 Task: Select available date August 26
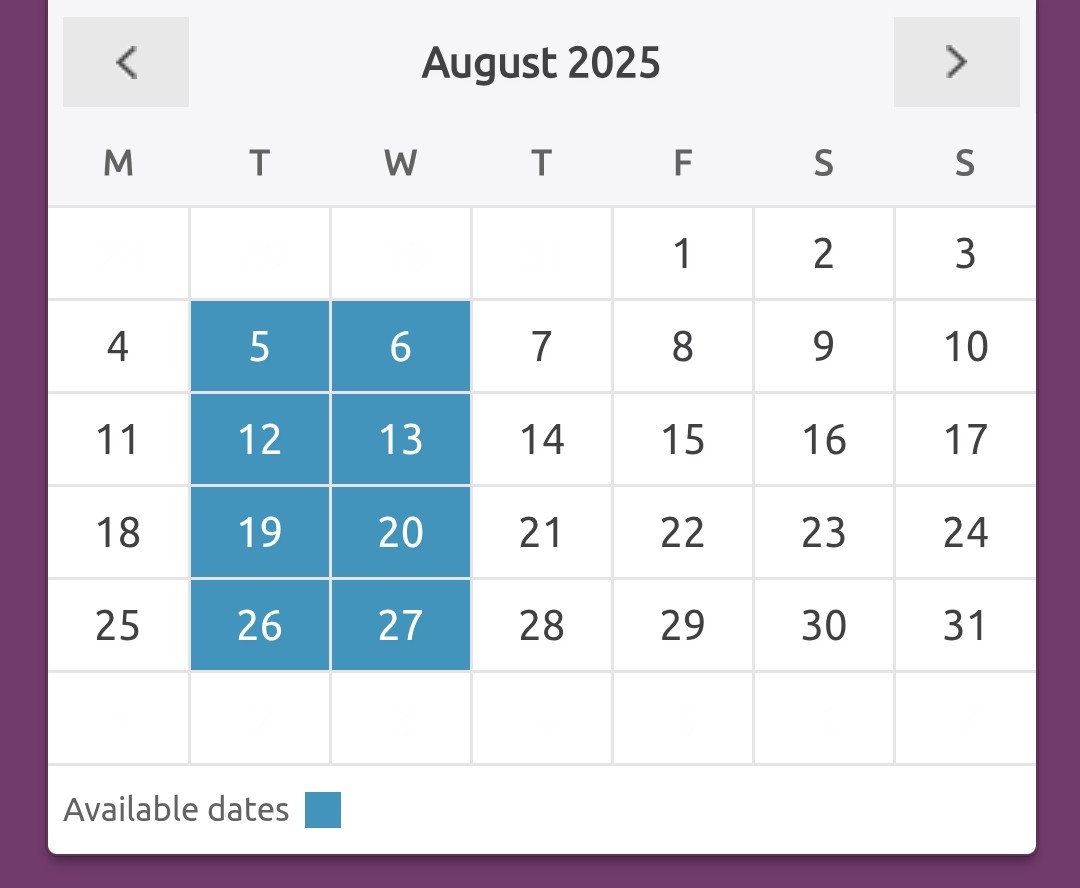point(260,625)
